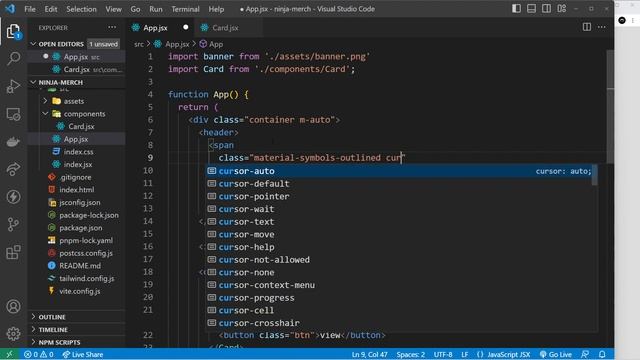The width and height of the screenshot is (640, 360).
Task: Click Live Share in the status bar
Action: pyautogui.click(x=82, y=354)
